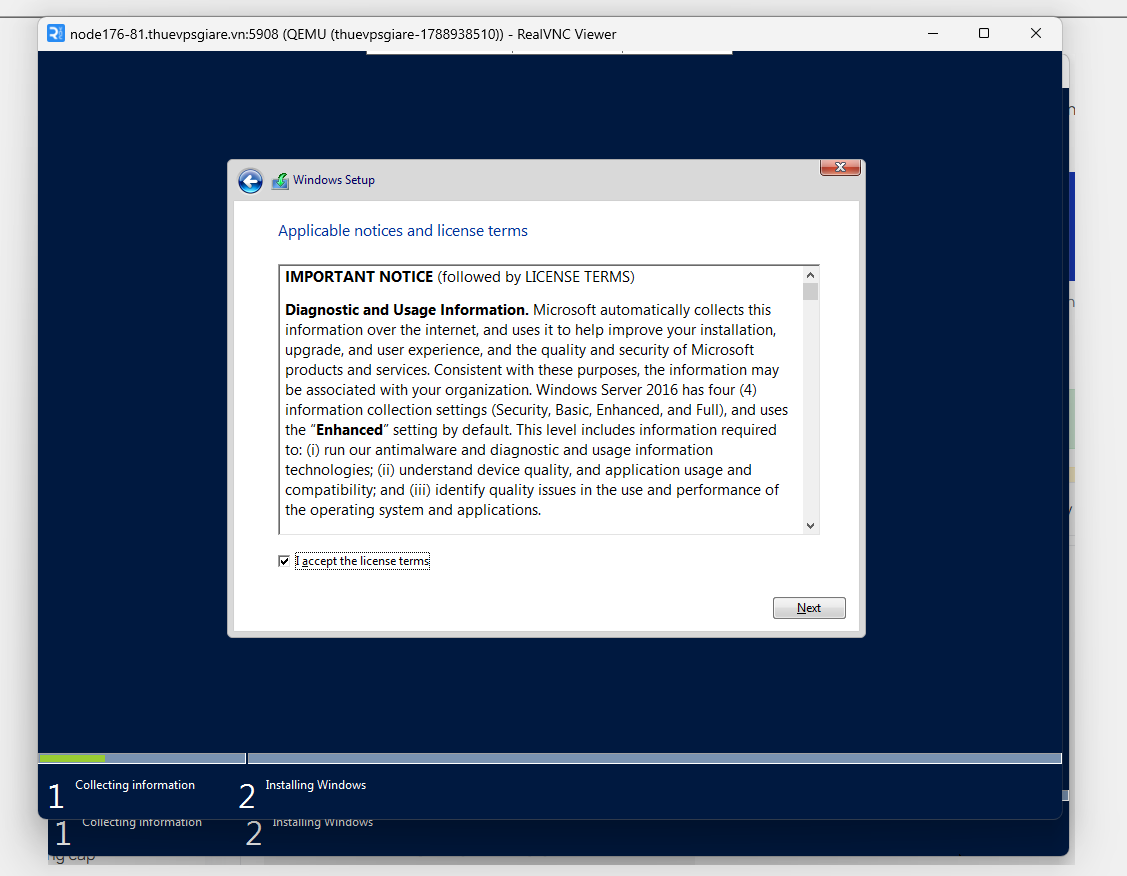This screenshot has height=876, width=1127.
Task: Click the 'Applicable notices and license terms' heading
Action: 402,231
